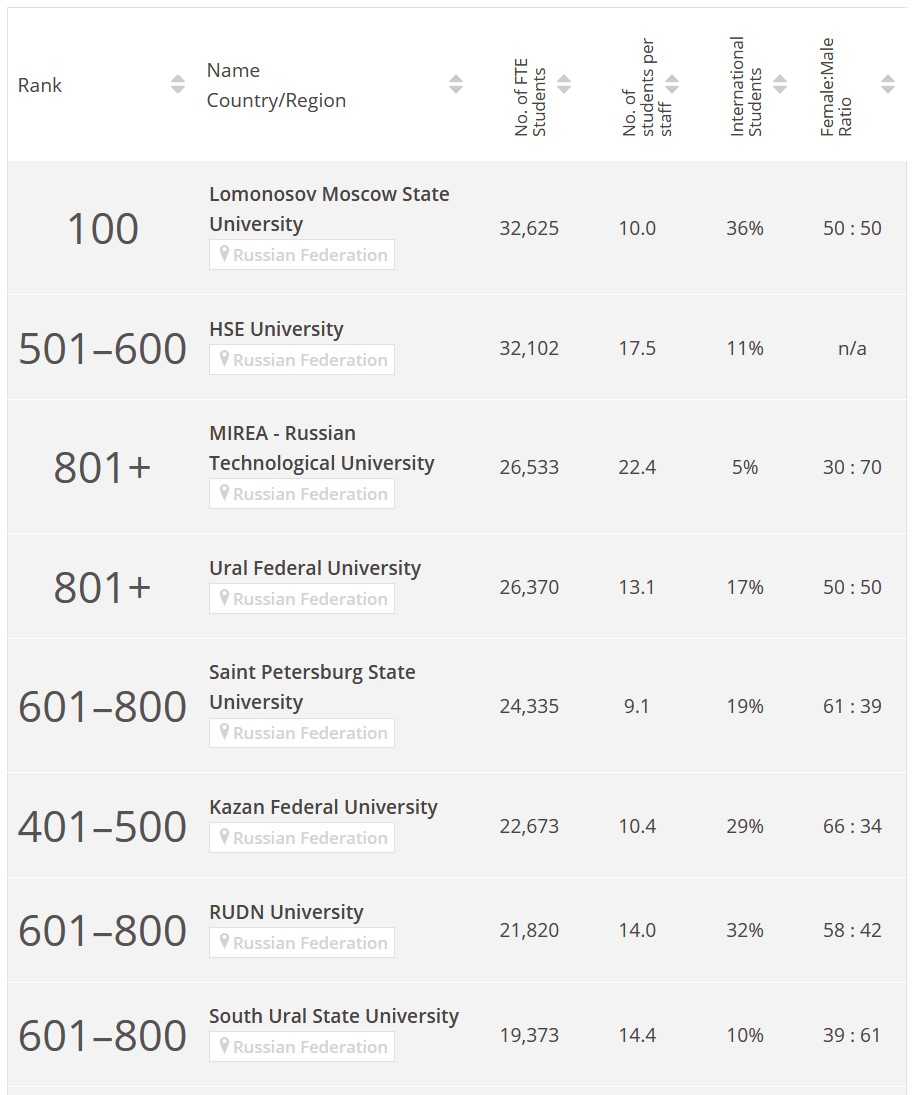Sort by Name Country/Region arrows
916x1095 pixels.
(x=456, y=85)
